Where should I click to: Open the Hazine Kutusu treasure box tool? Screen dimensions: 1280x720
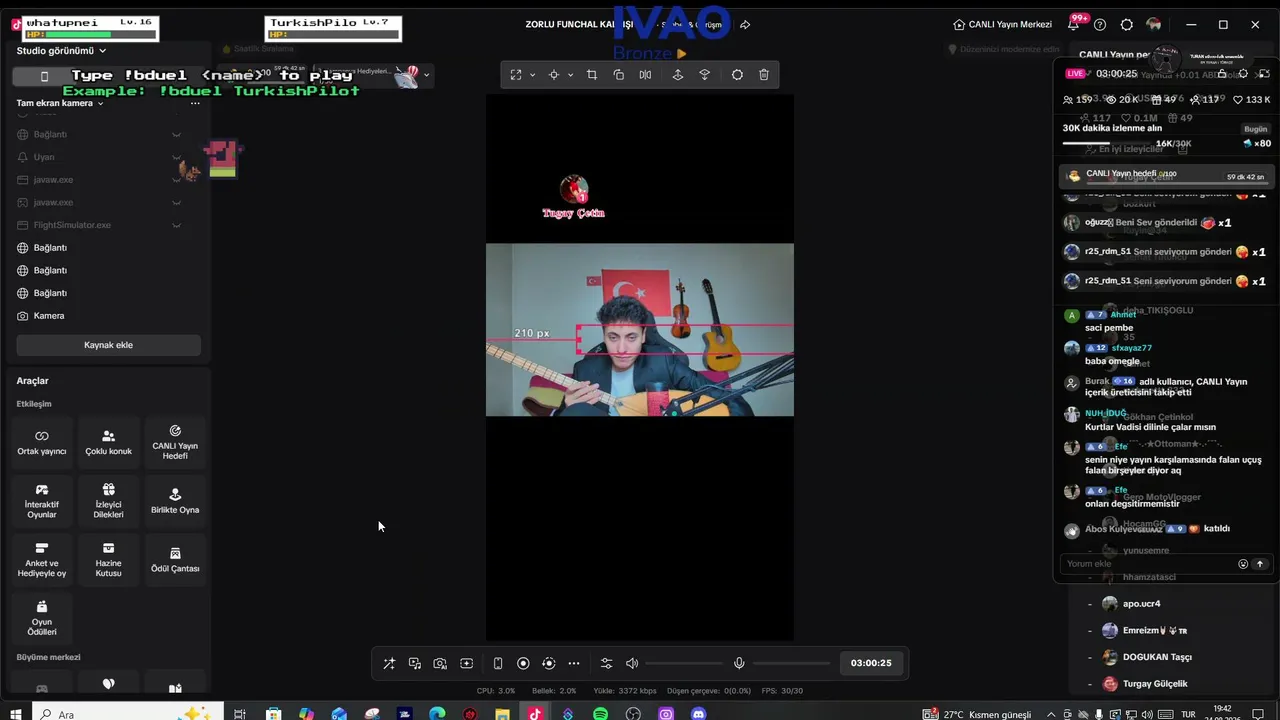[x=109, y=560]
